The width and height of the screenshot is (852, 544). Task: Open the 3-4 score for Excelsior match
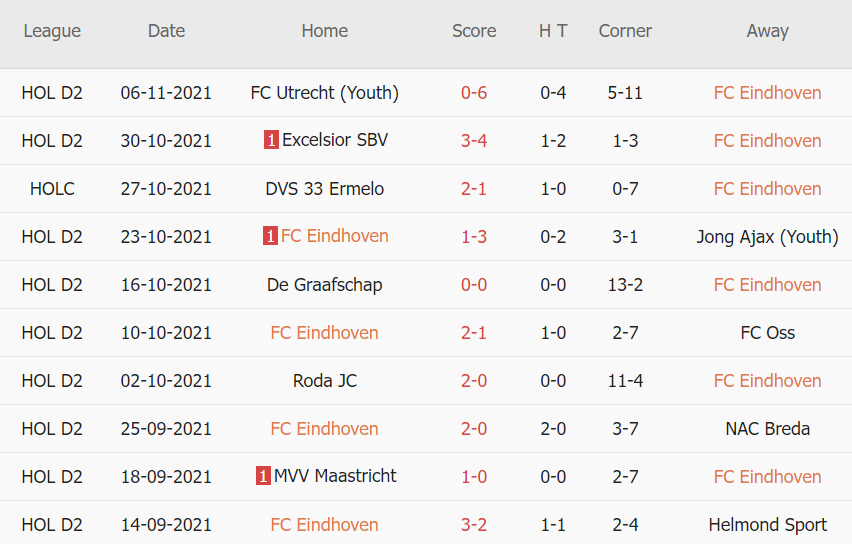(474, 141)
